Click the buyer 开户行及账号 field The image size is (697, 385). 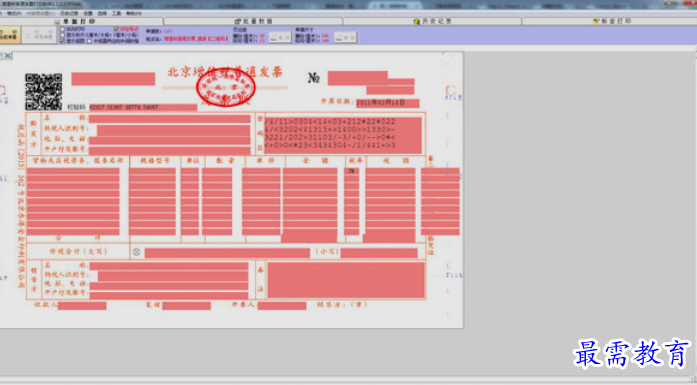click(x=169, y=150)
